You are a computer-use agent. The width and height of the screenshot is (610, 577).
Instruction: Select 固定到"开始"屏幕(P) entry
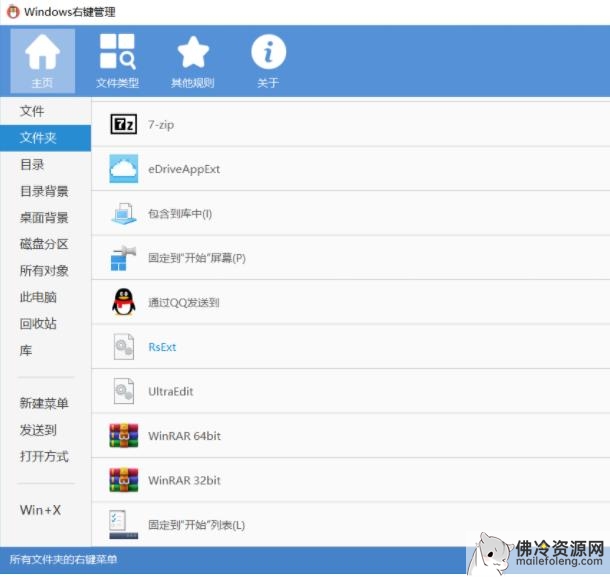coord(196,258)
